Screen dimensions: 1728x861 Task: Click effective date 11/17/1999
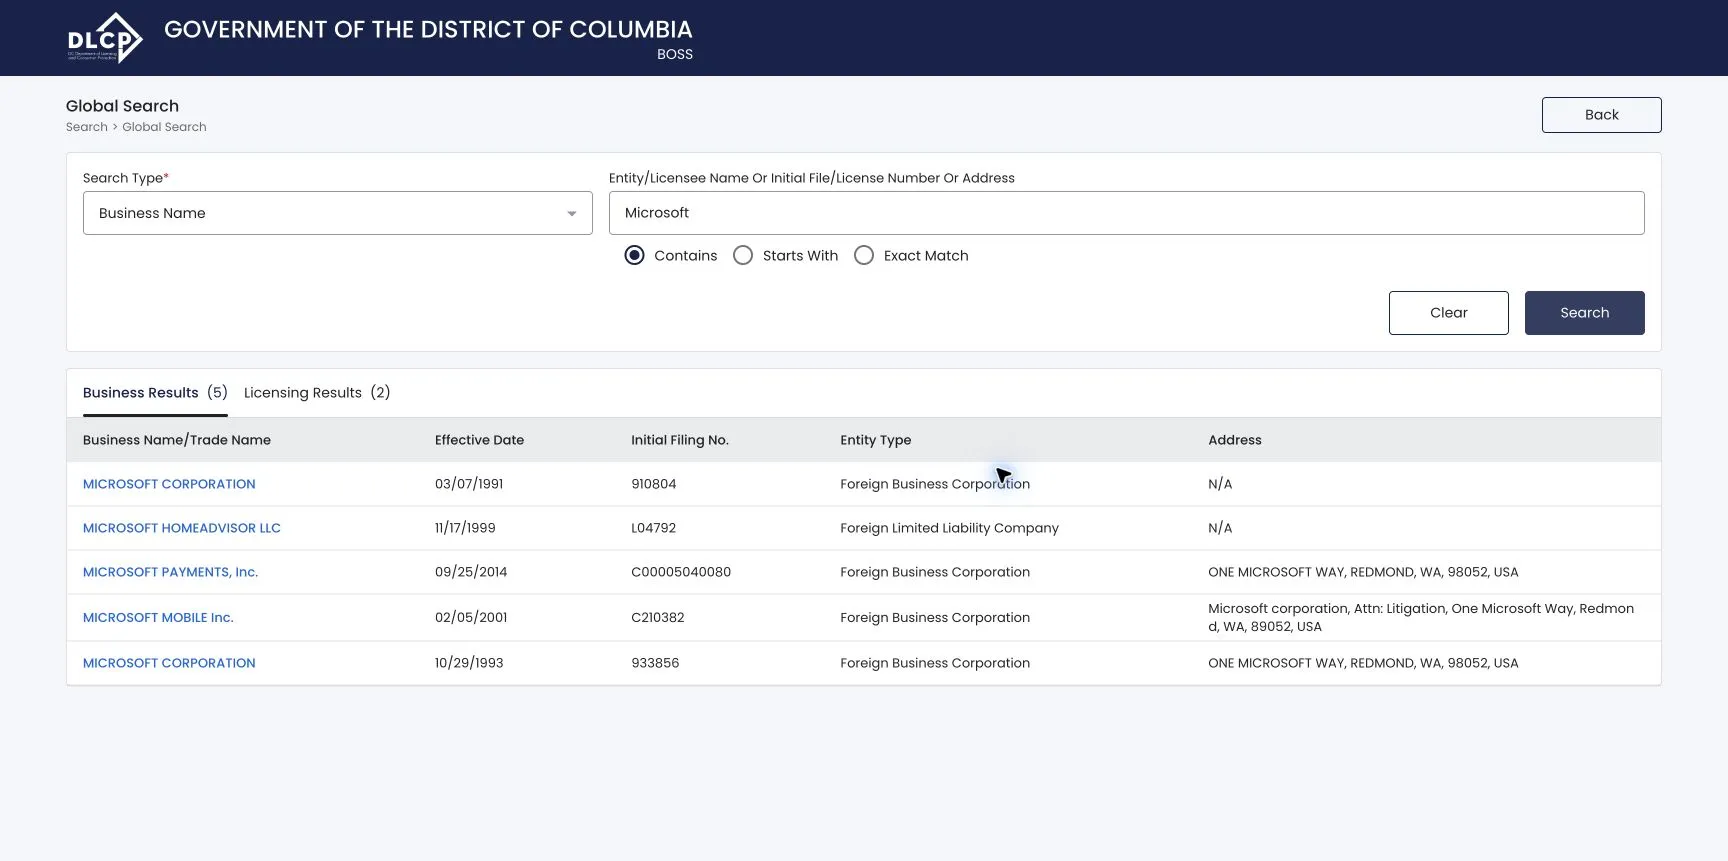(465, 528)
